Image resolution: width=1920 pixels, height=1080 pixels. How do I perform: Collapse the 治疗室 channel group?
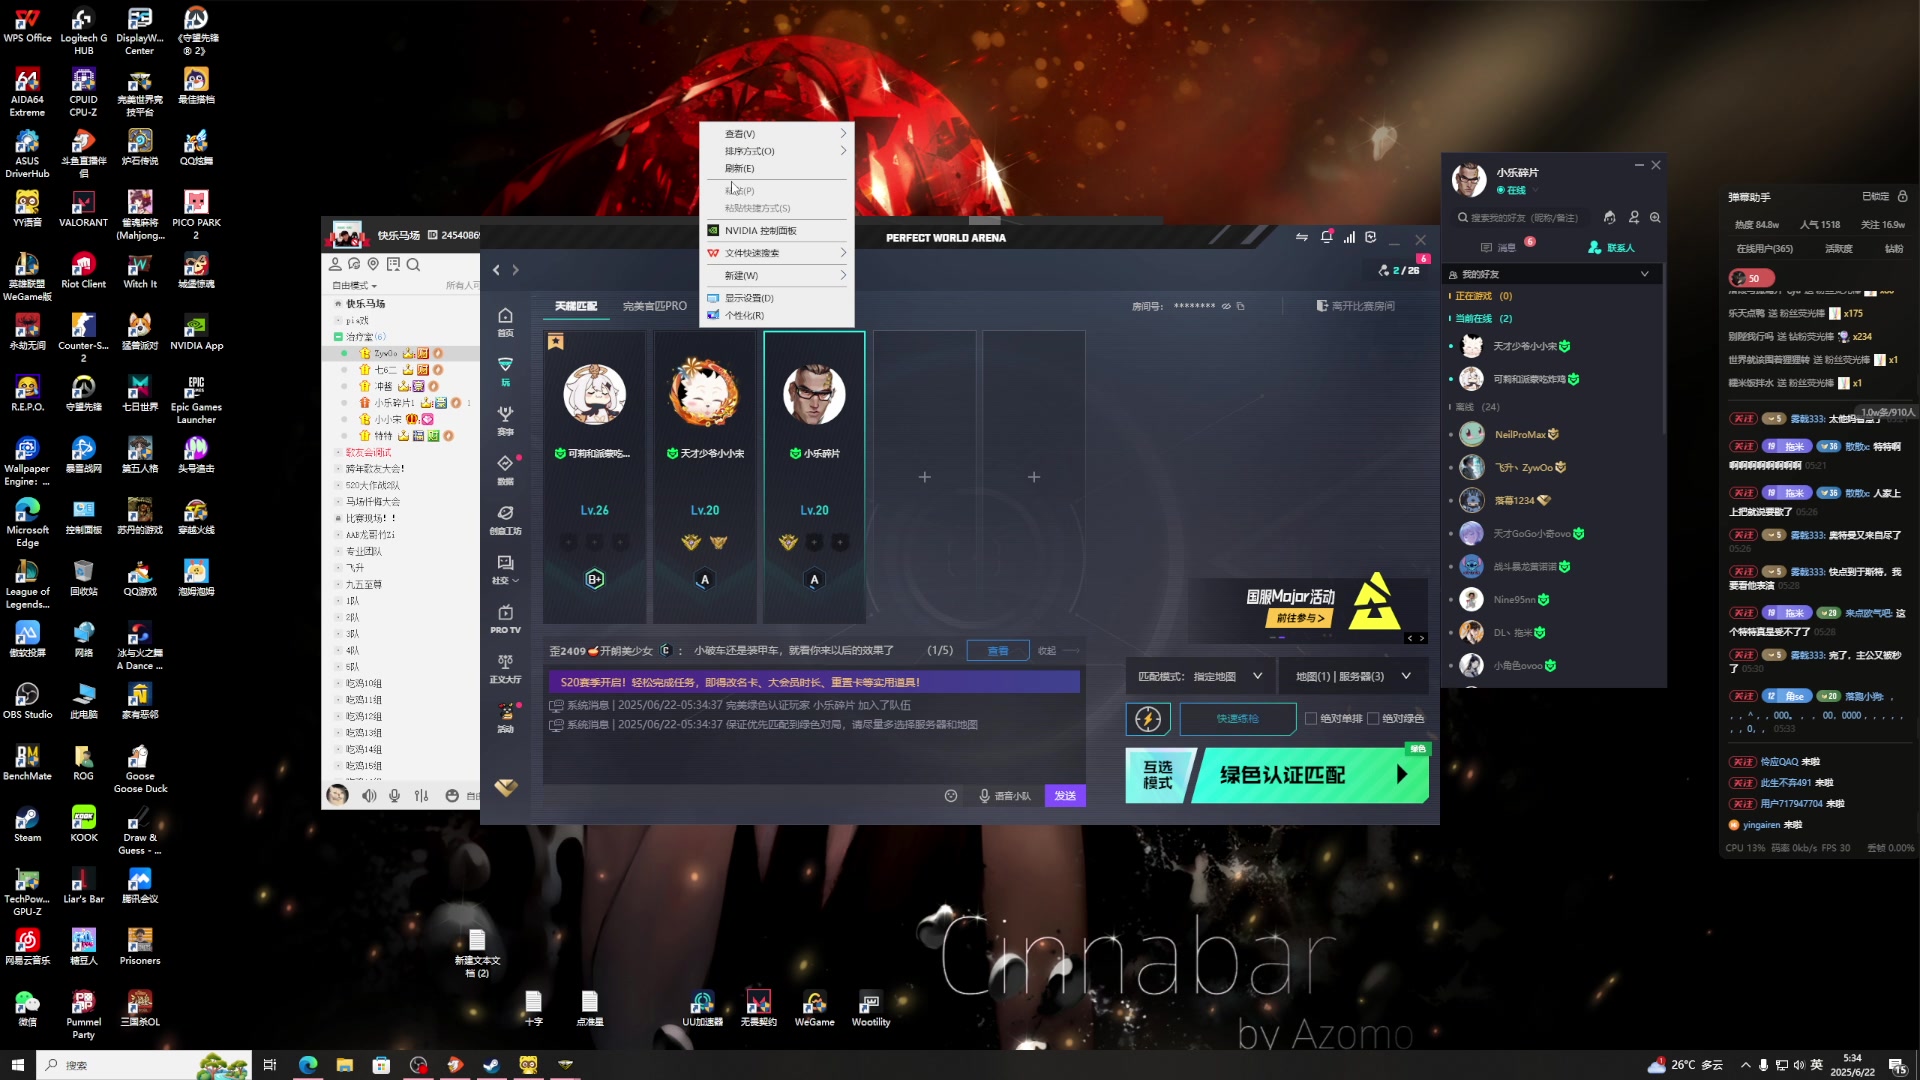click(338, 337)
